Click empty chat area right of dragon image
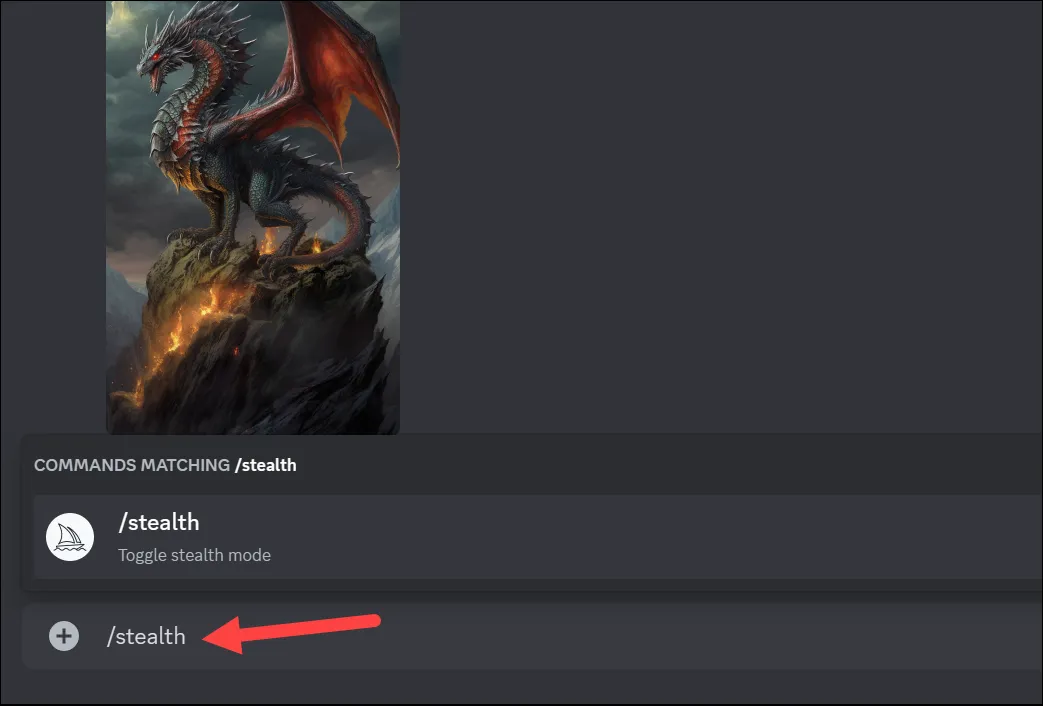This screenshot has height=706, width=1043. tap(718, 213)
